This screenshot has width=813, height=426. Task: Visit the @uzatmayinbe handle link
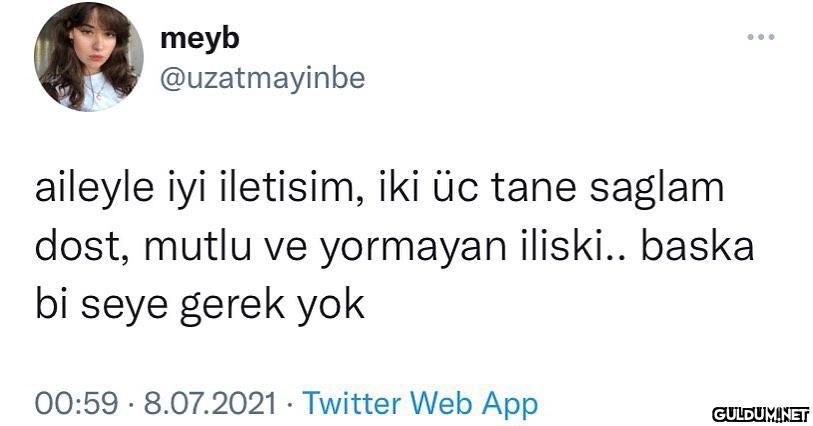(262, 79)
